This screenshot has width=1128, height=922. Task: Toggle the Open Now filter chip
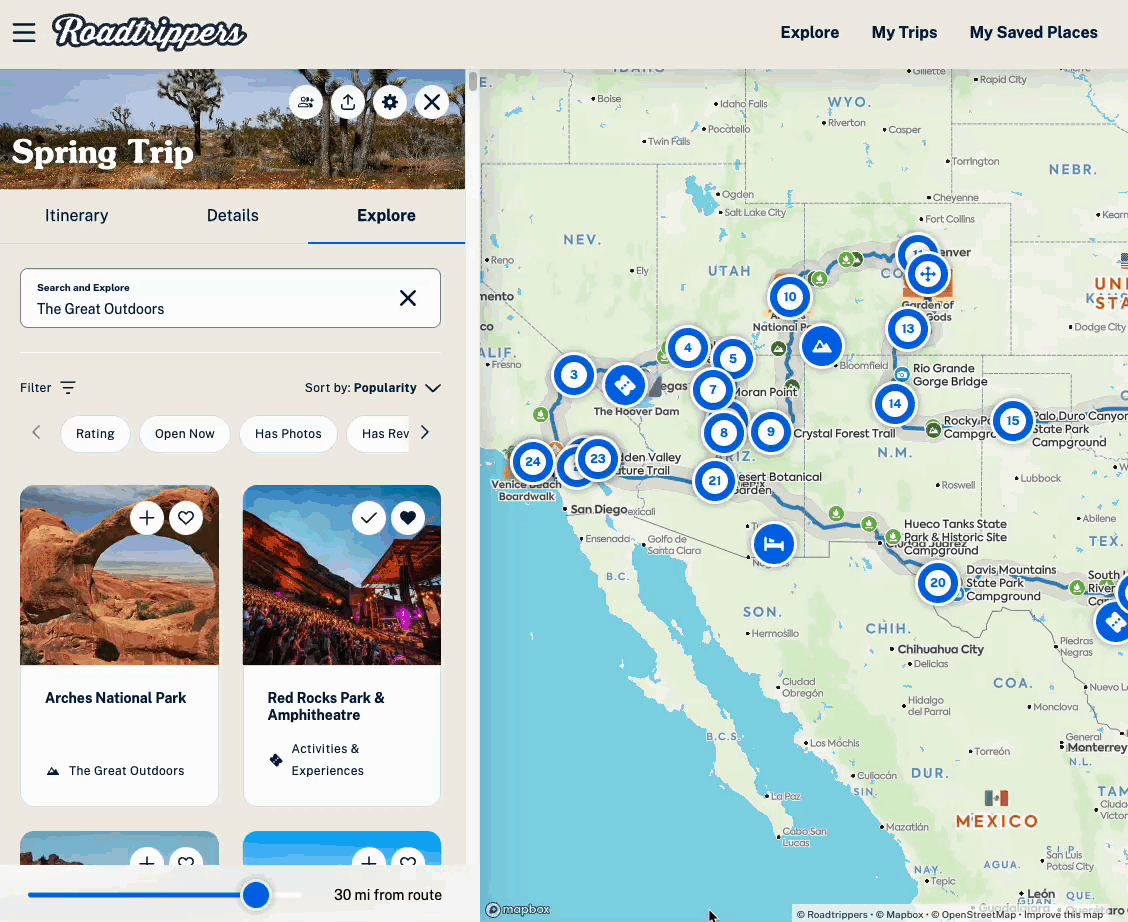coord(185,434)
